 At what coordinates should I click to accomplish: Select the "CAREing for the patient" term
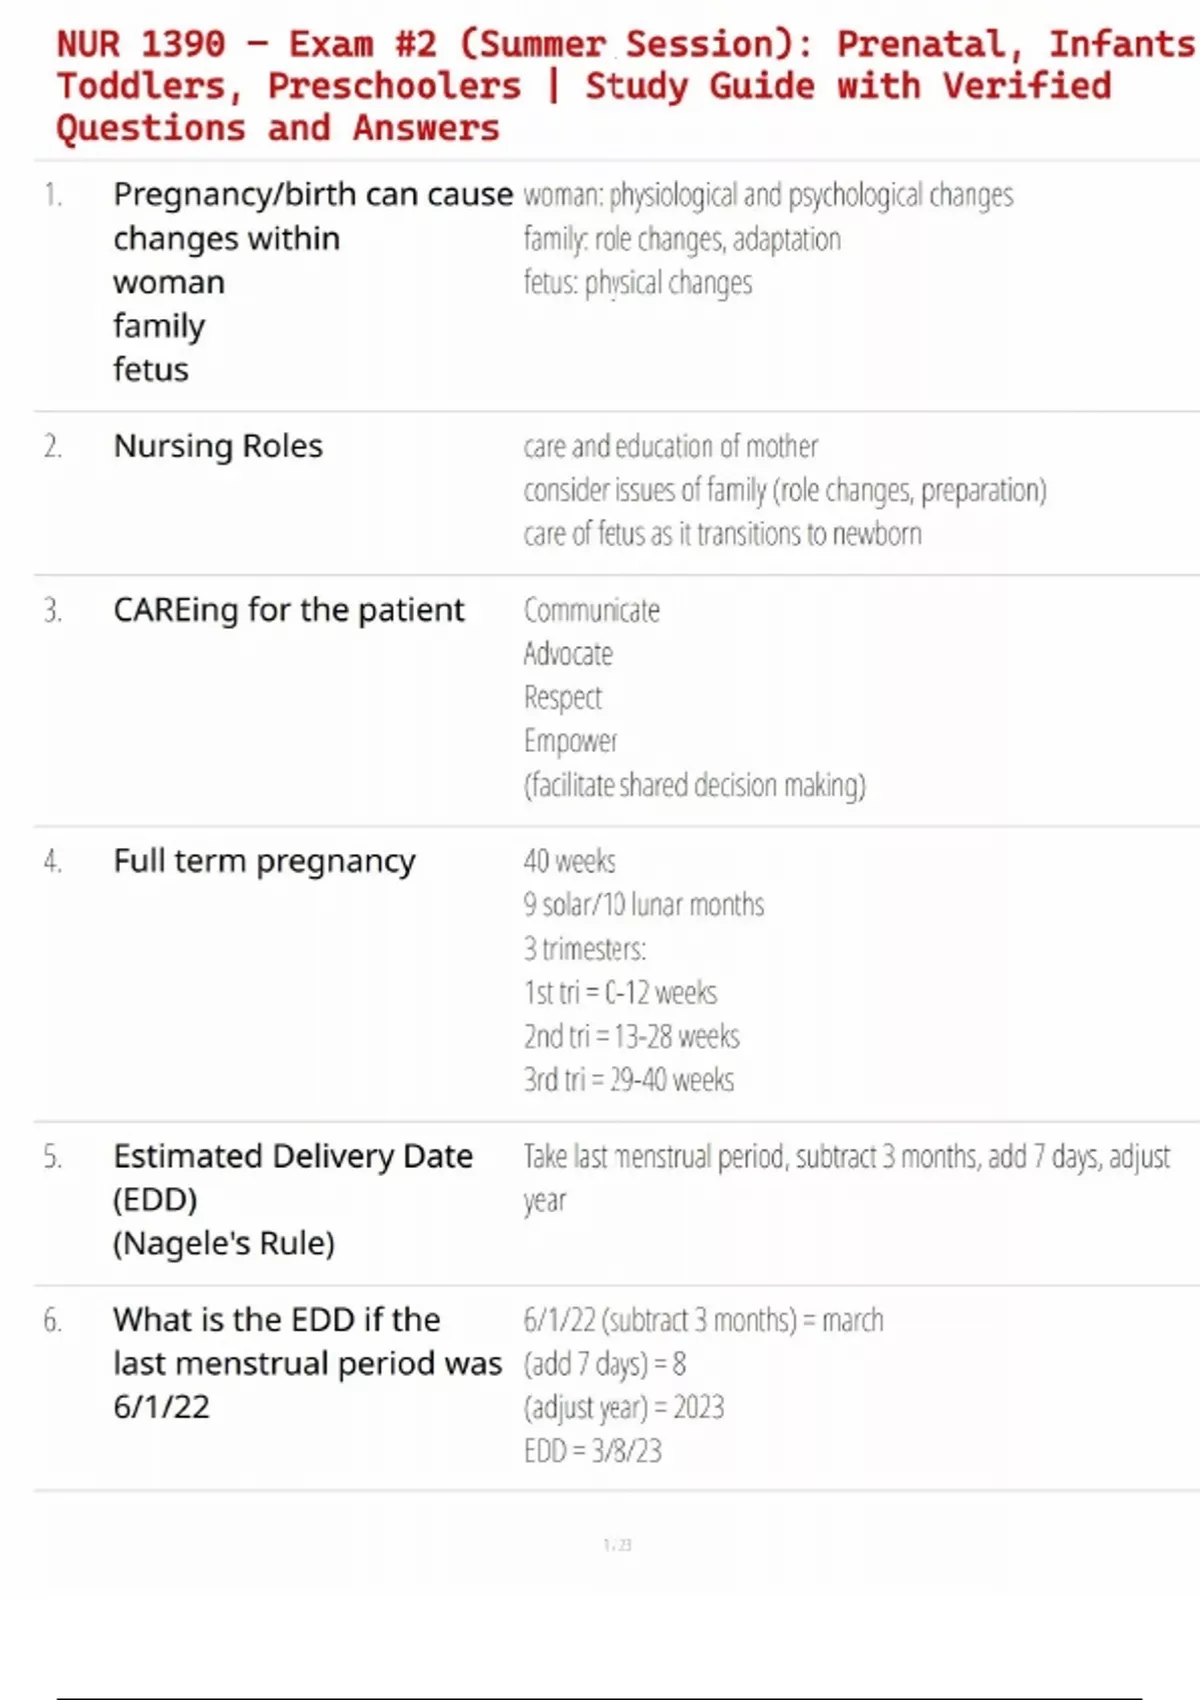(x=288, y=610)
